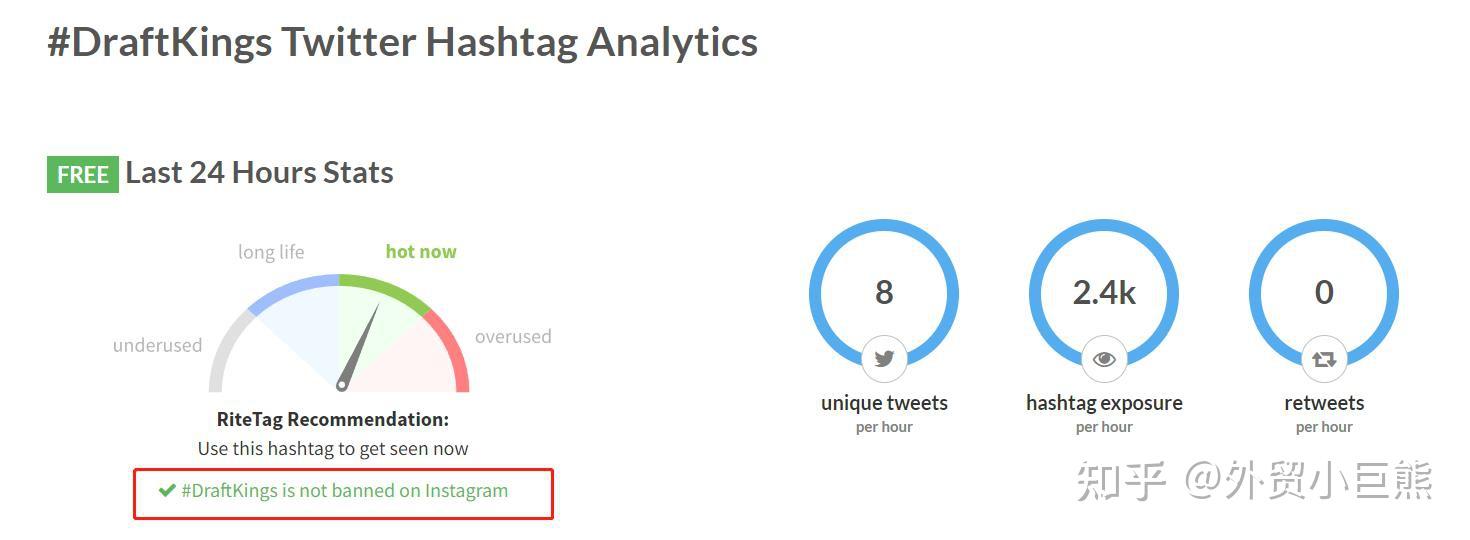Image resolution: width=1470 pixels, height=540 pixels.
Task: Click '#DraftKings is not banned on Instagram' text
Action: [344, 491]
